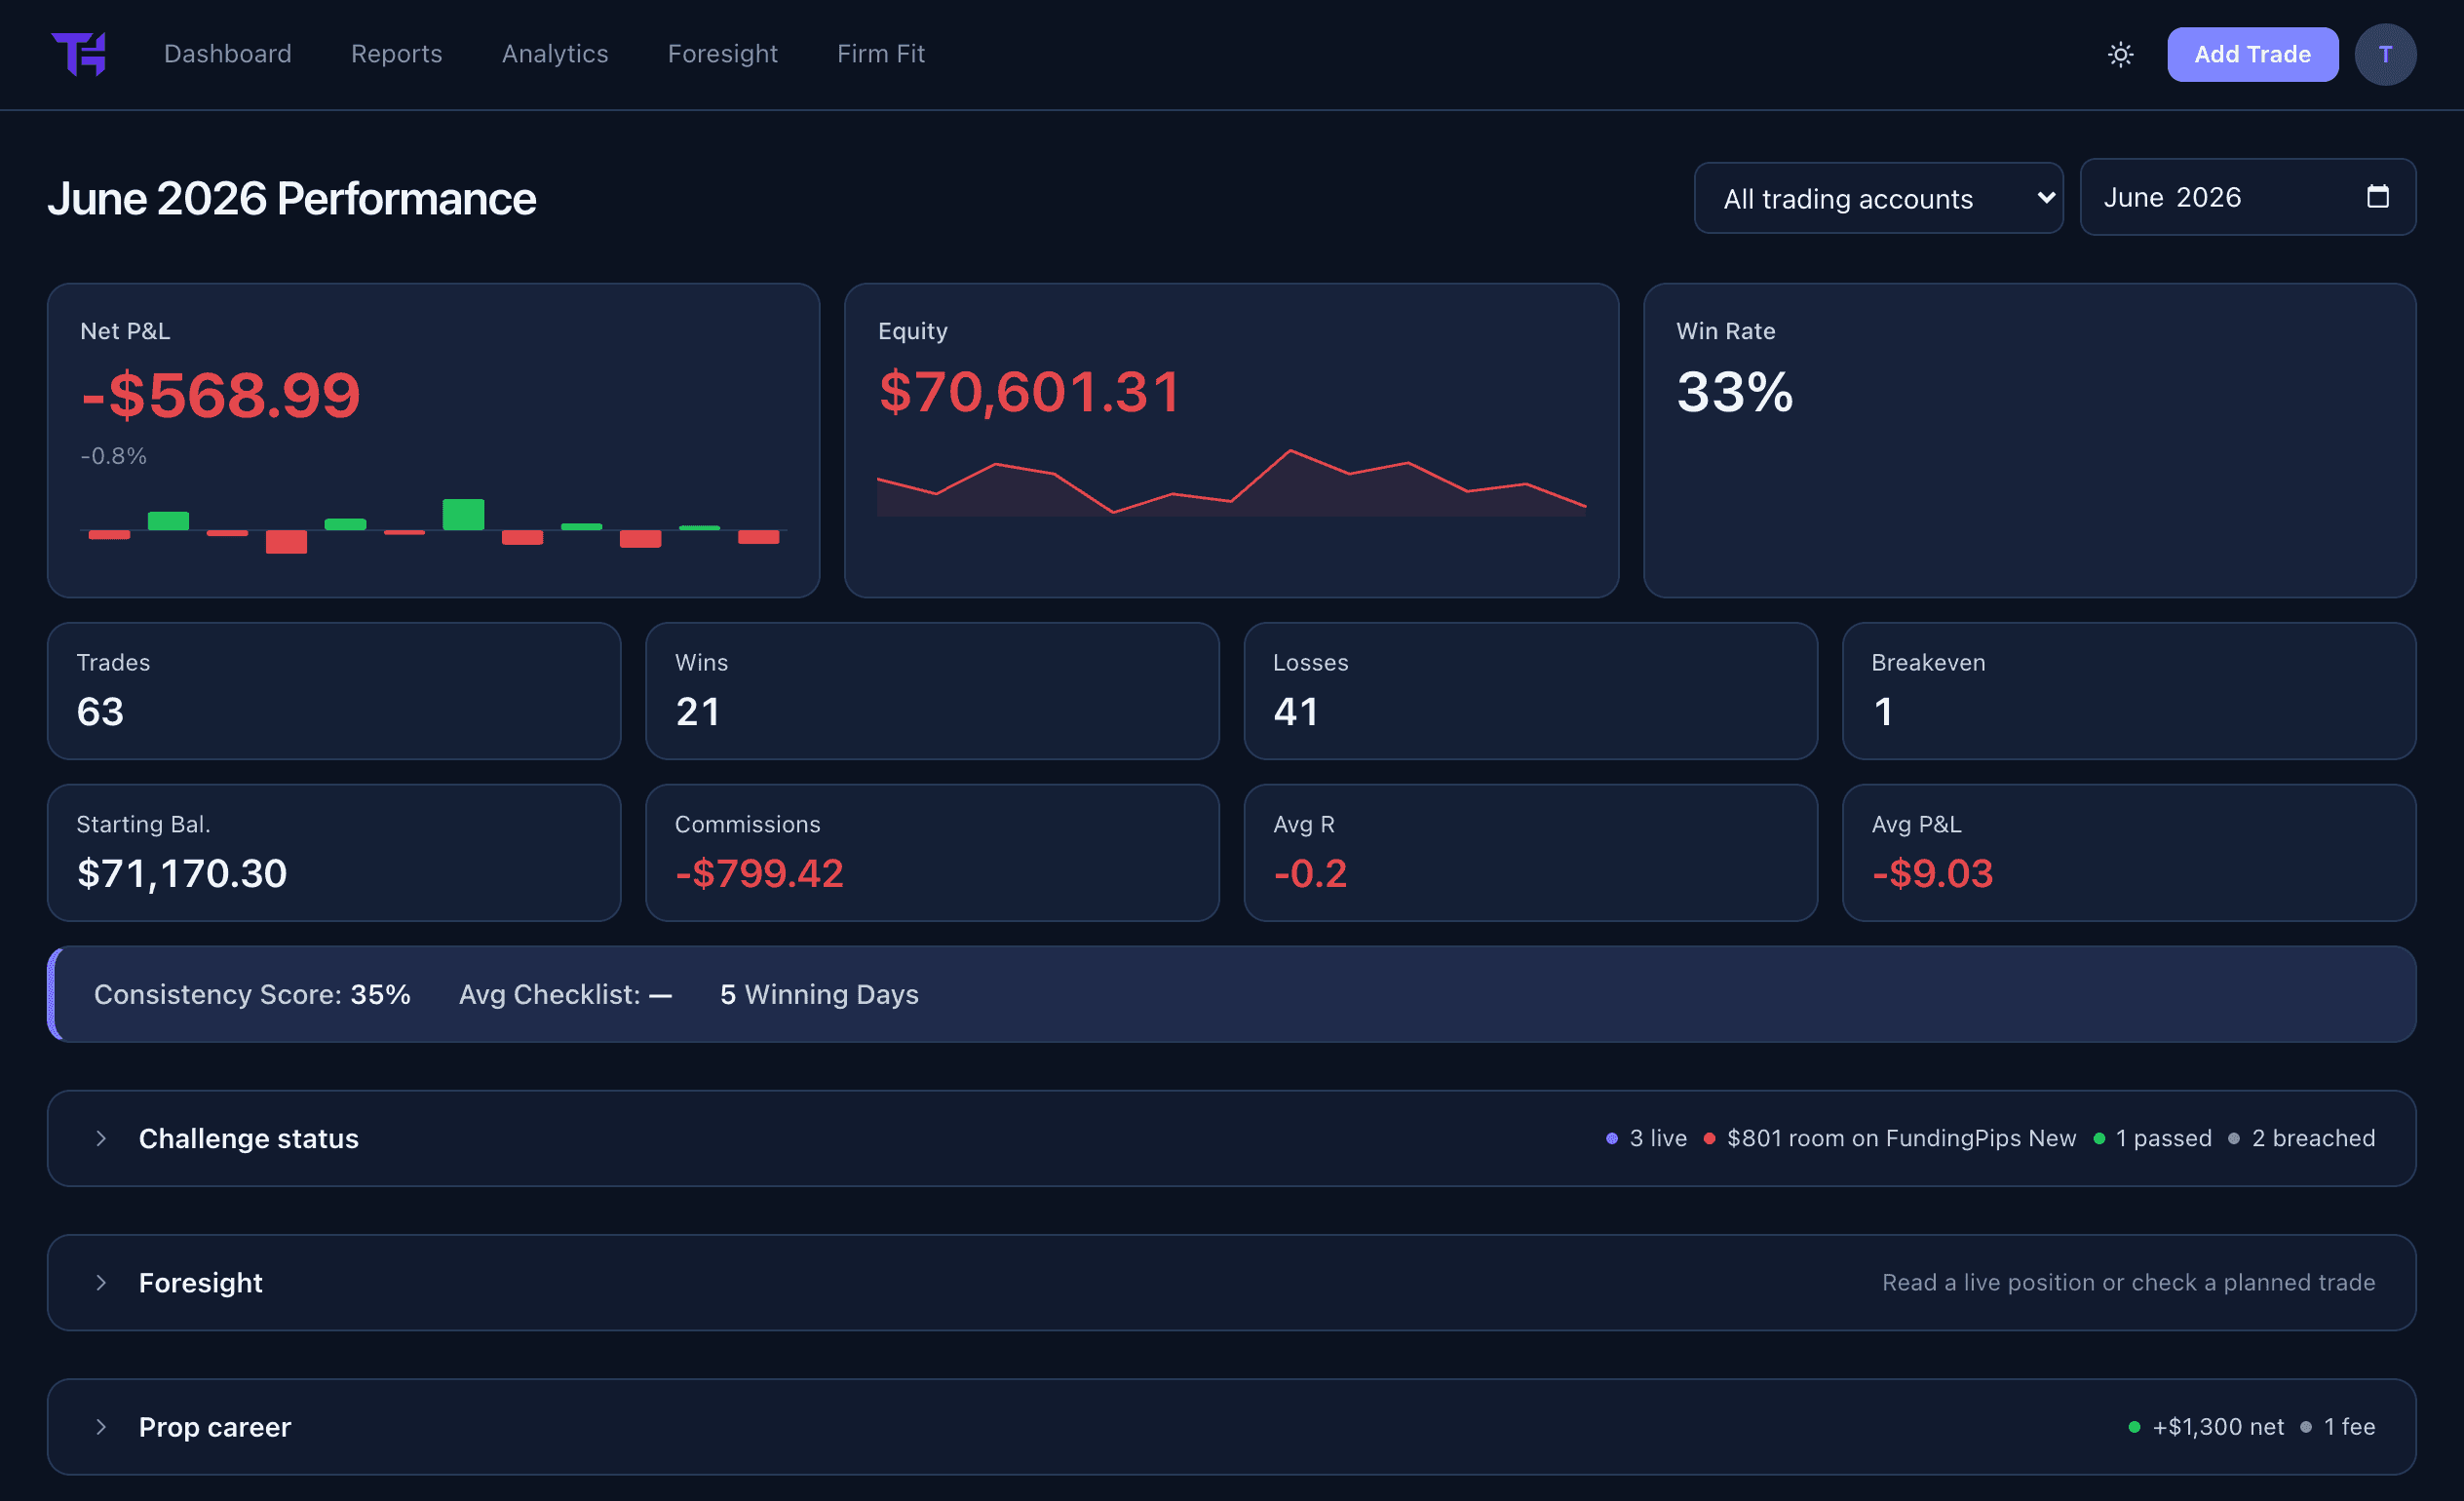Switch to the Analytics nav item
Viewport: 2464px width, 1501px height.
click(555, 54)
